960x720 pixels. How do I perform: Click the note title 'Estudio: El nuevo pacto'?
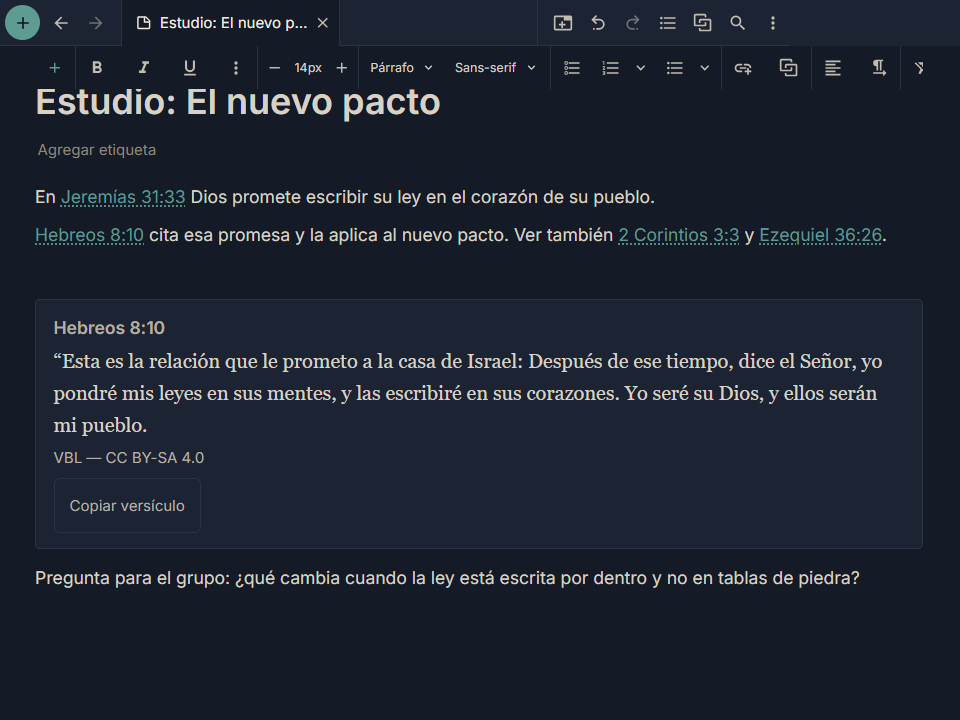click(x=238, y=102)
